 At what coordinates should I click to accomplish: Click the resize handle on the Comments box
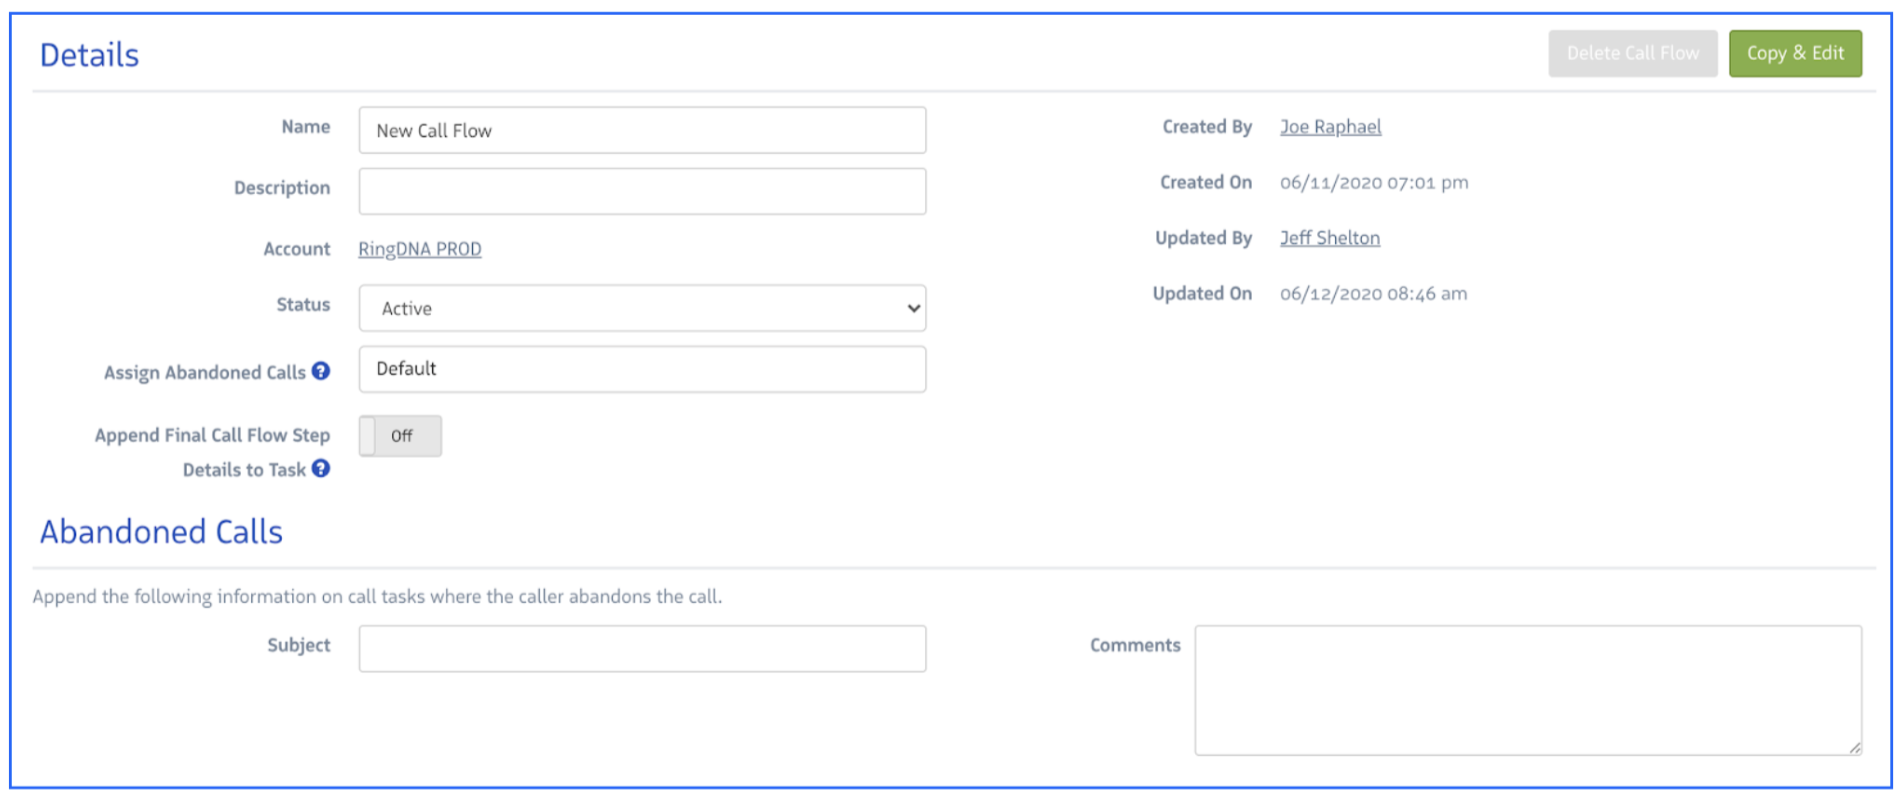pos(1854,747)
